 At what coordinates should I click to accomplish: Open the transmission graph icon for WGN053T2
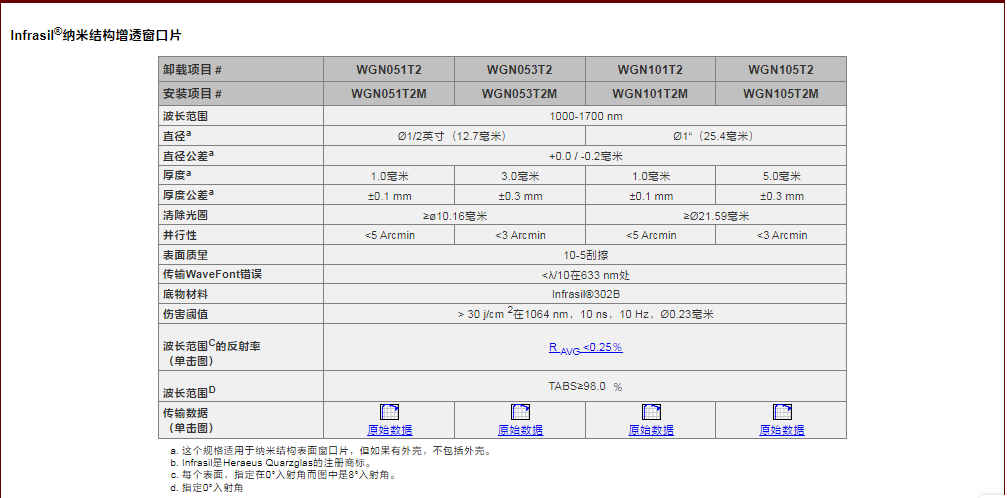tap(520, 411)
